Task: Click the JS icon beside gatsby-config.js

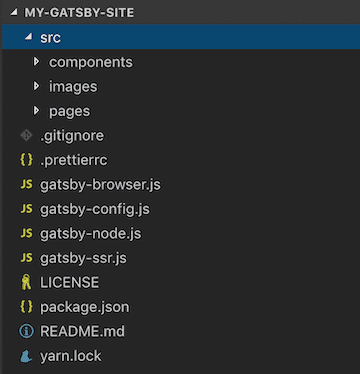Action: coord(26,209)
